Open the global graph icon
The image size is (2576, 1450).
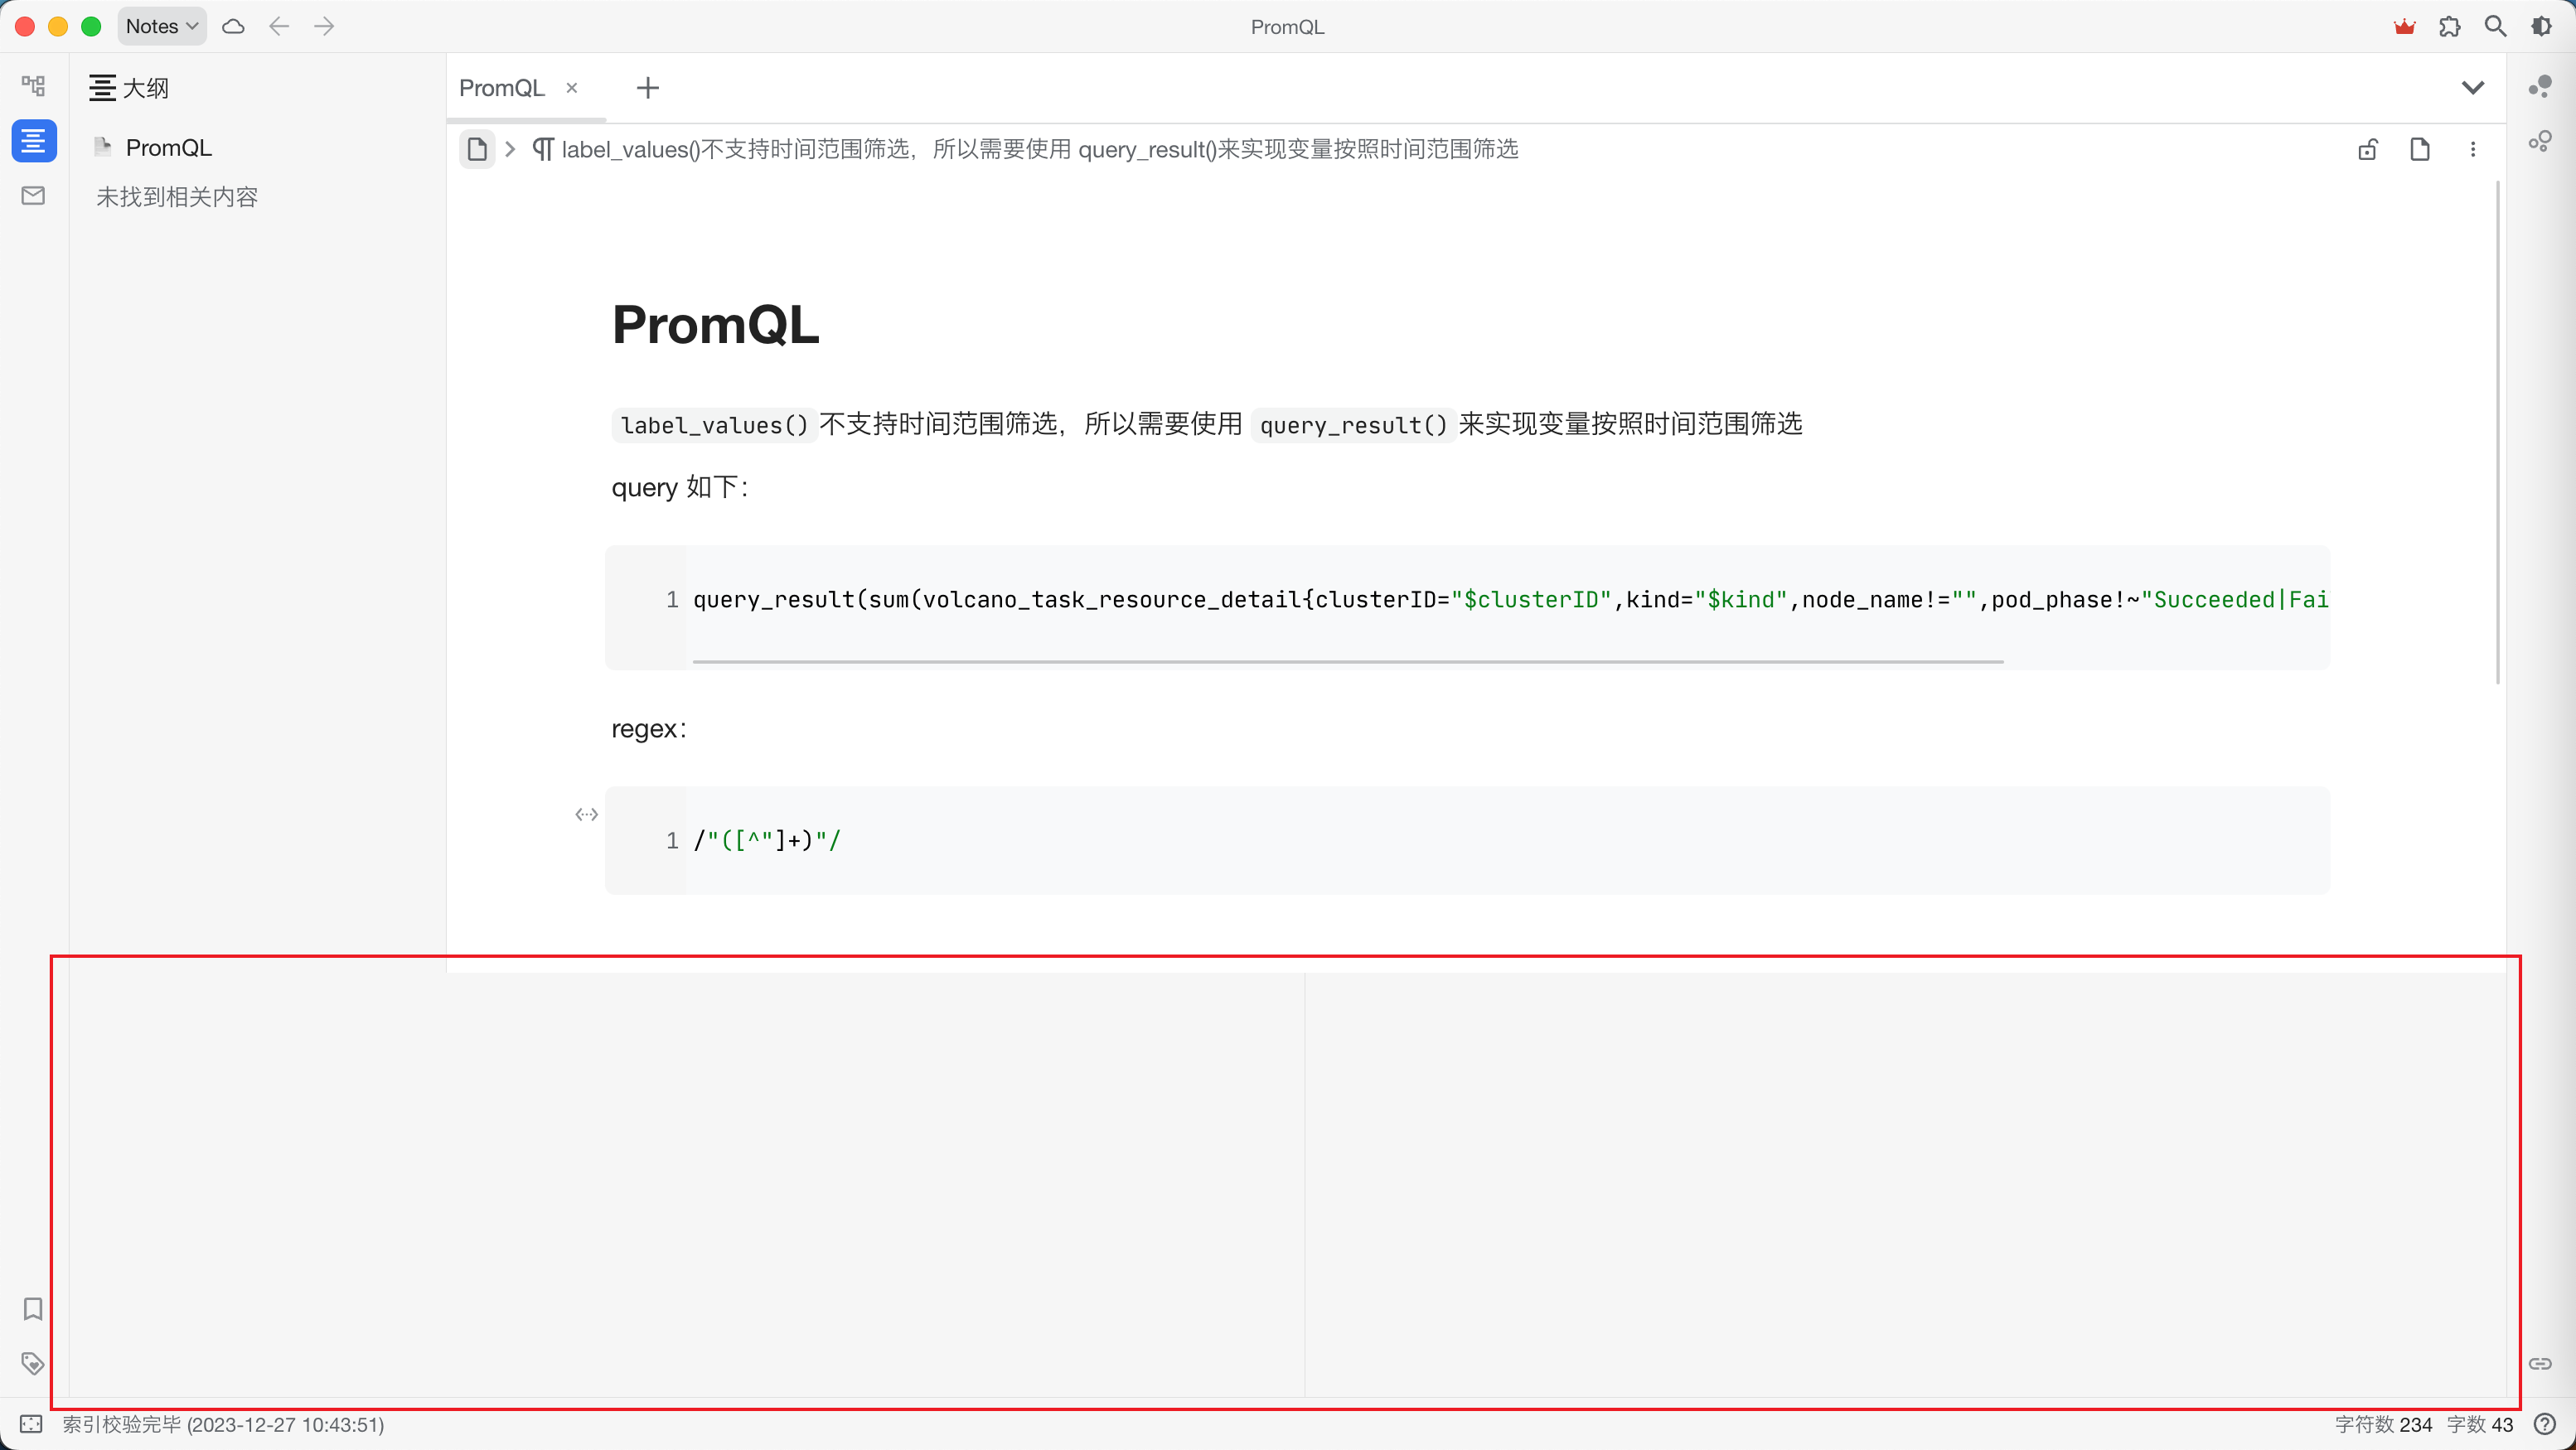coord(2540,141)
